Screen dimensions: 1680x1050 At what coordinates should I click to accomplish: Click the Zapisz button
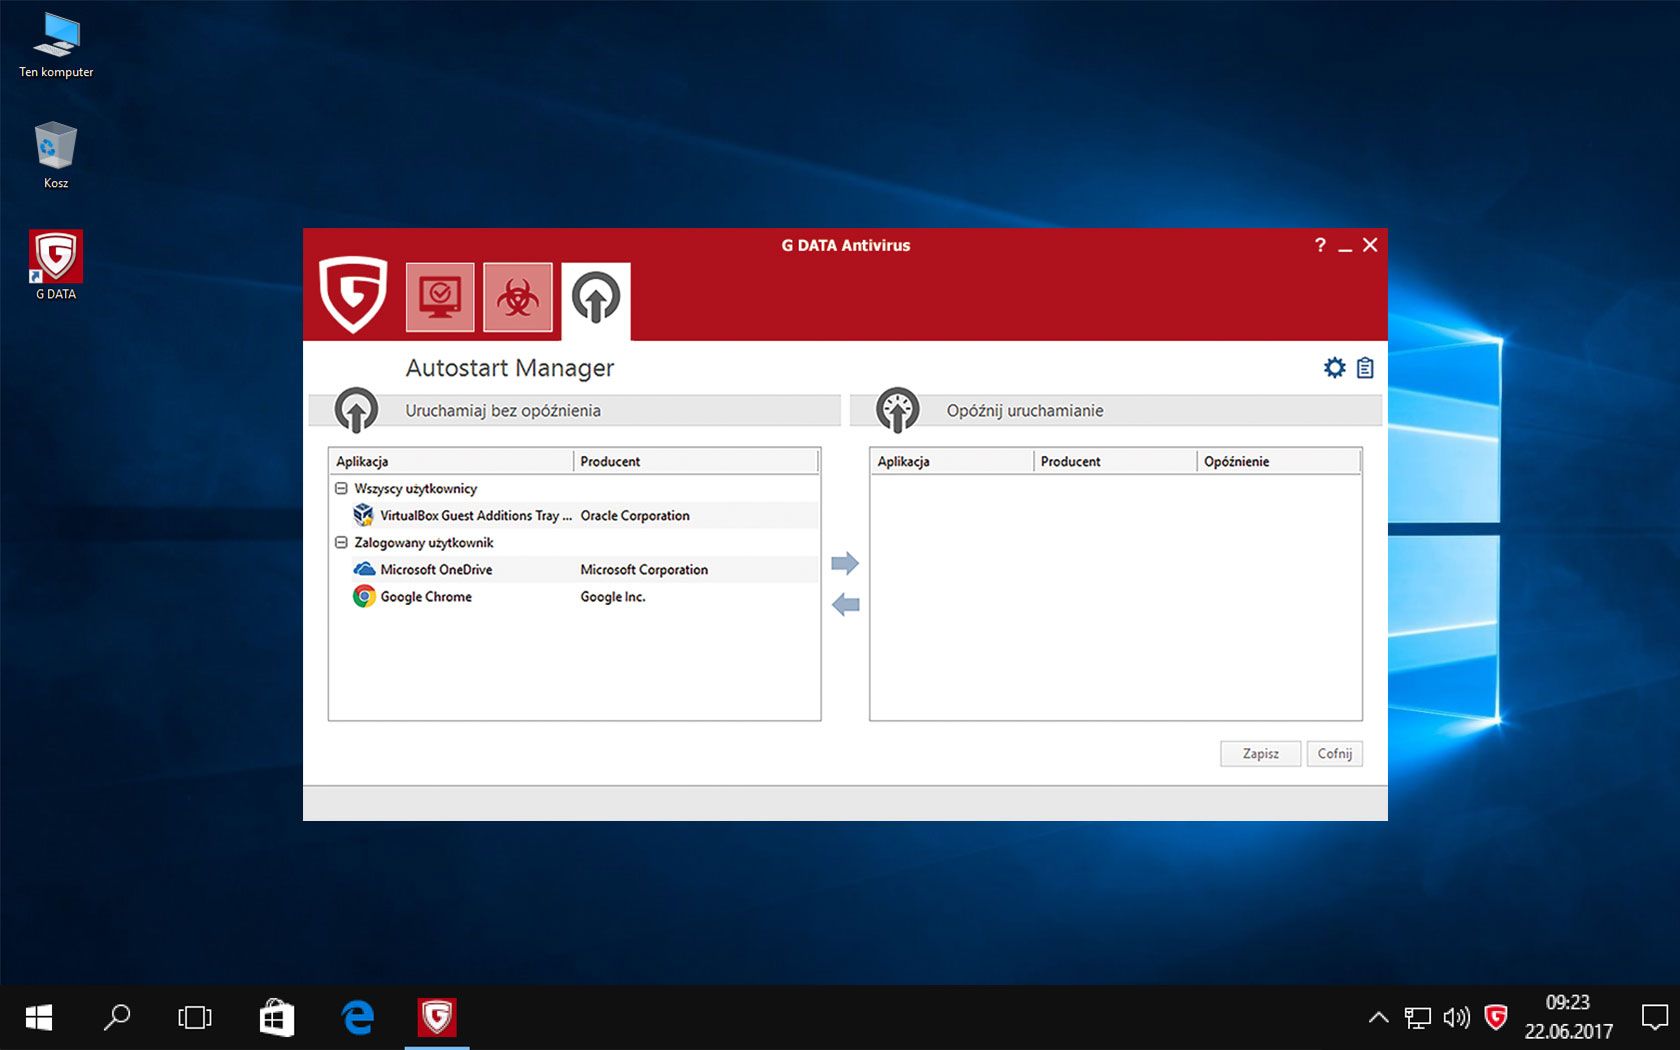click(1260, 754)
